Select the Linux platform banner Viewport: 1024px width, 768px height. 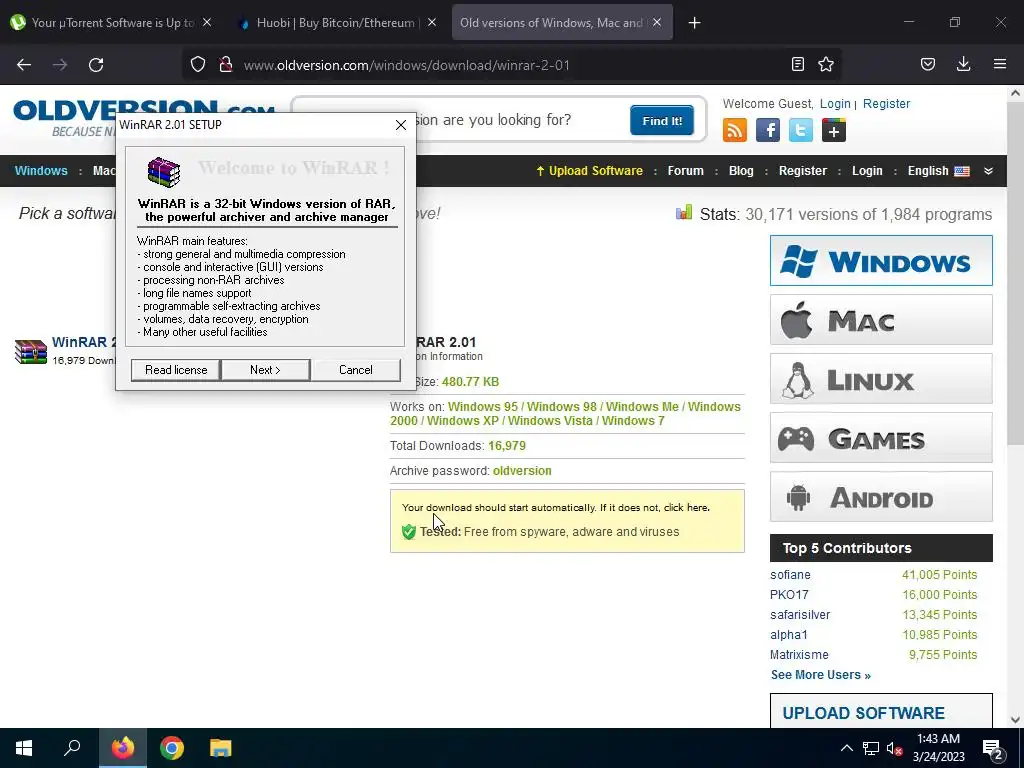coord(881,379)
